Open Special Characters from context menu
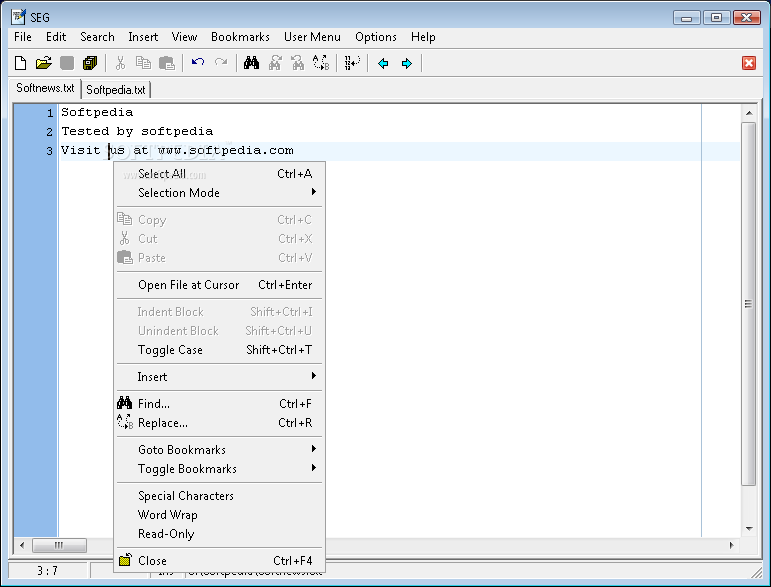 click(219, 496)
